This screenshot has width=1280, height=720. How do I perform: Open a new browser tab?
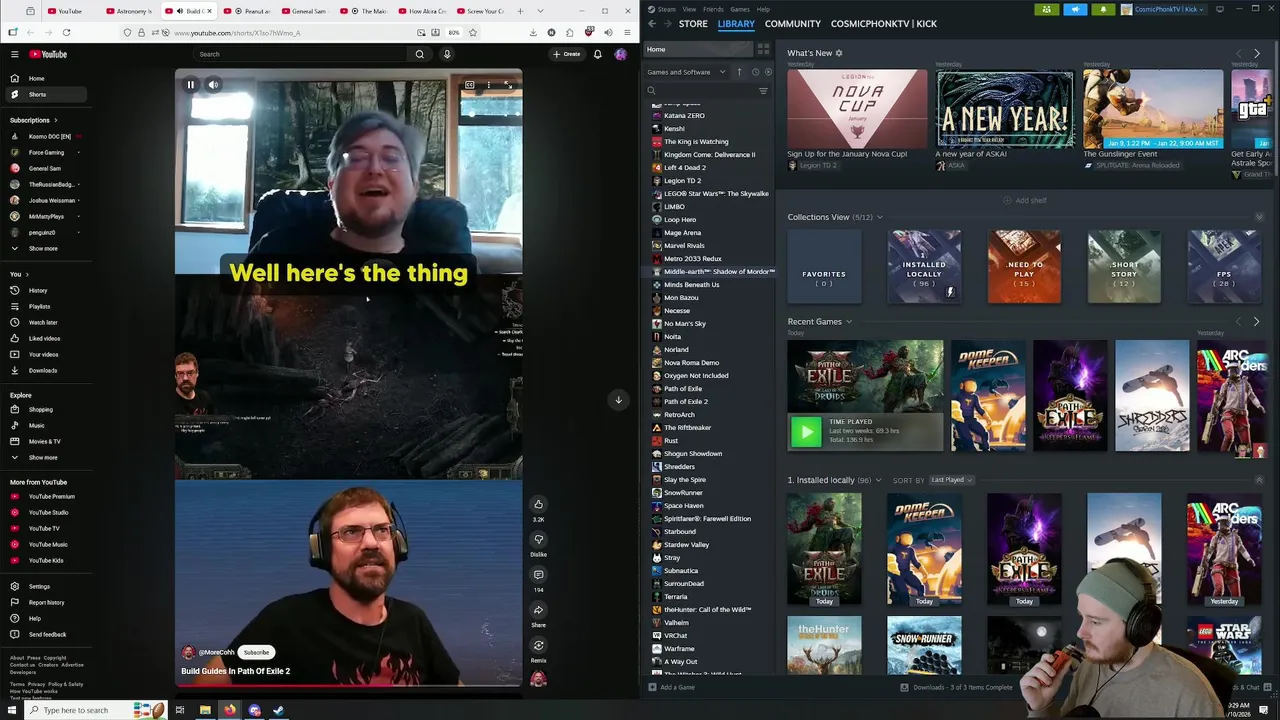click(x=522, y=11)
